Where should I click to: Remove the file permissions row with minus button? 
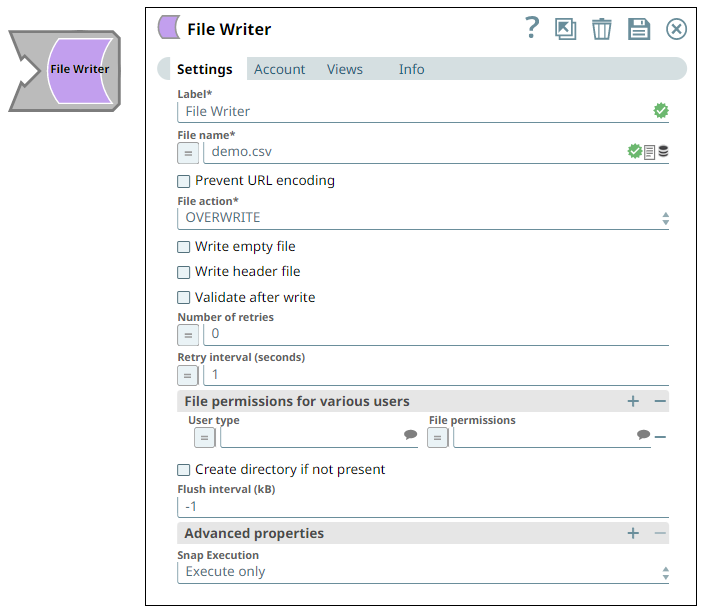coord(660,437)
